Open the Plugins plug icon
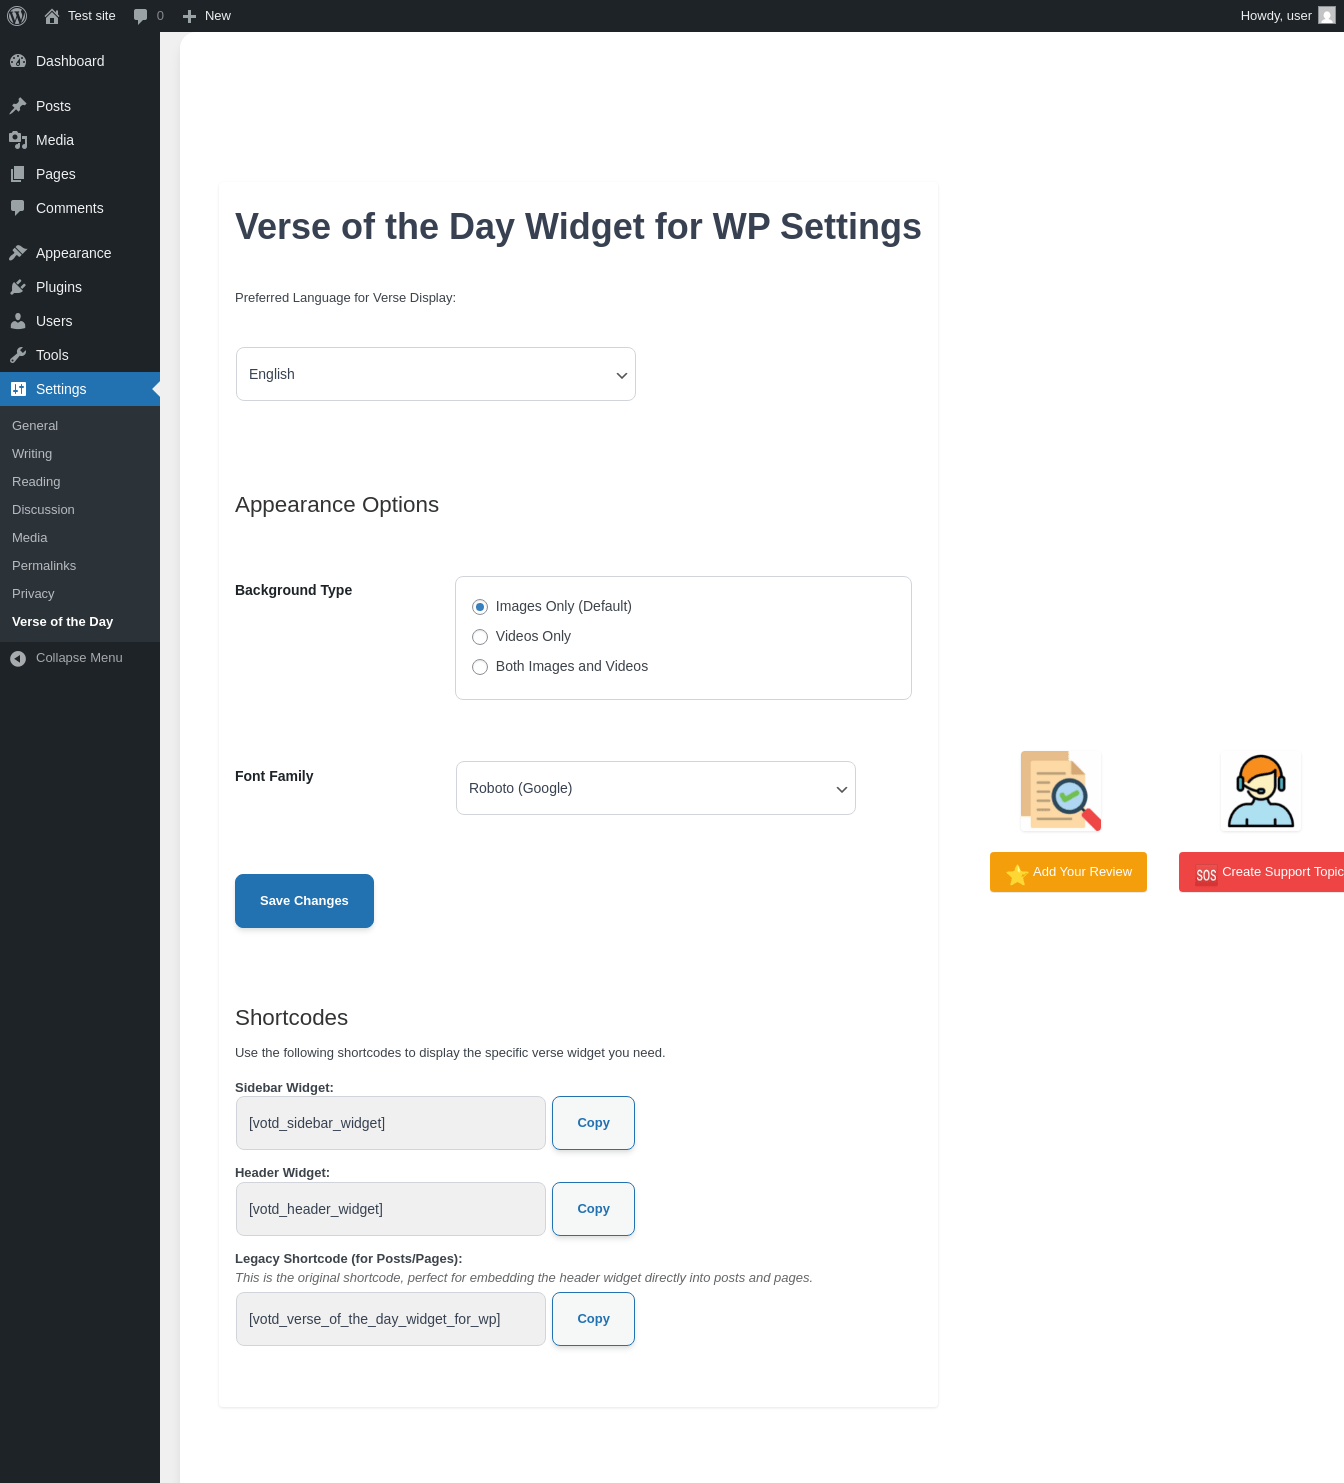The width and height of the screenshot is (1344, 1483). click(18, 287)
